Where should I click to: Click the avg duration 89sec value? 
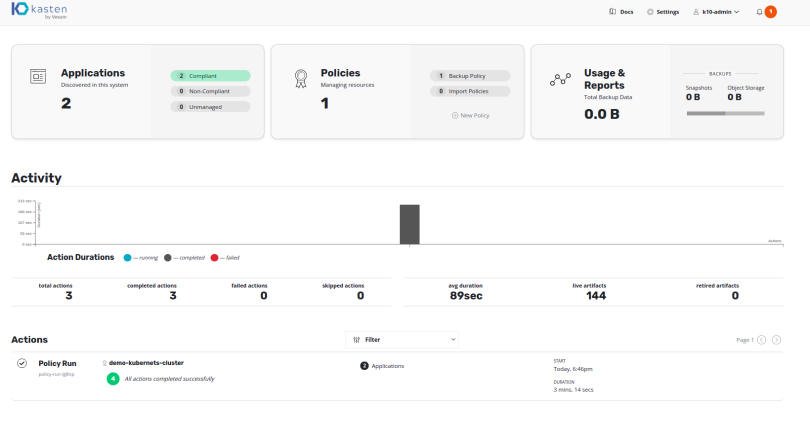click(x=466, y=296)
